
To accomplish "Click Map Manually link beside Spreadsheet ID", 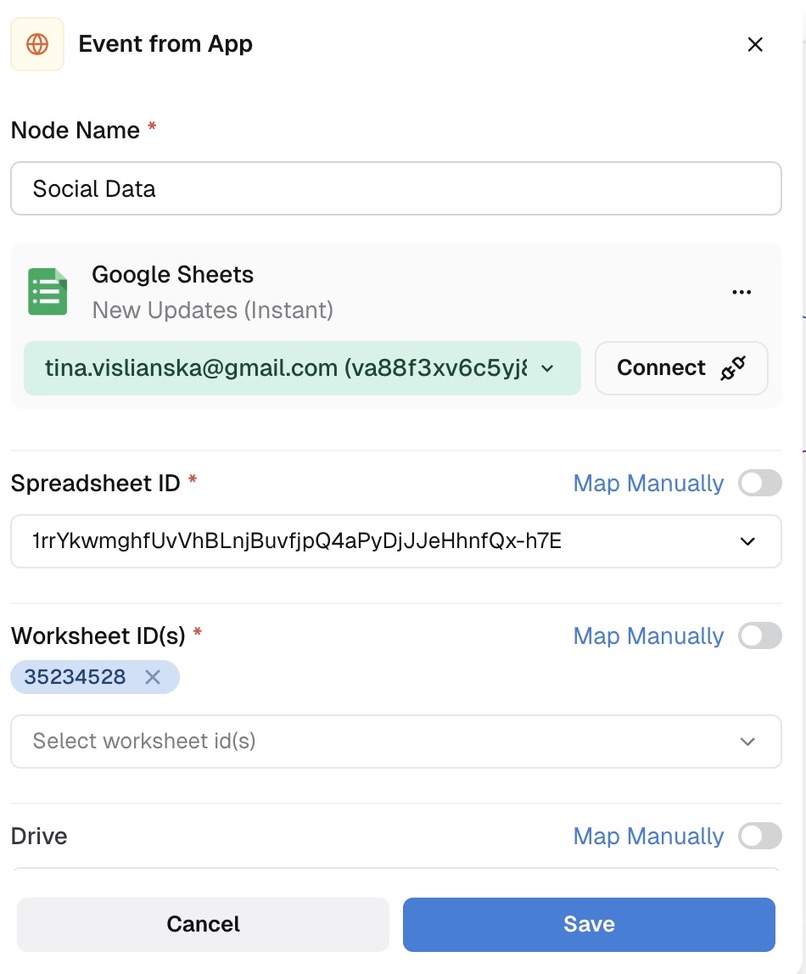I will pos(648,483).
